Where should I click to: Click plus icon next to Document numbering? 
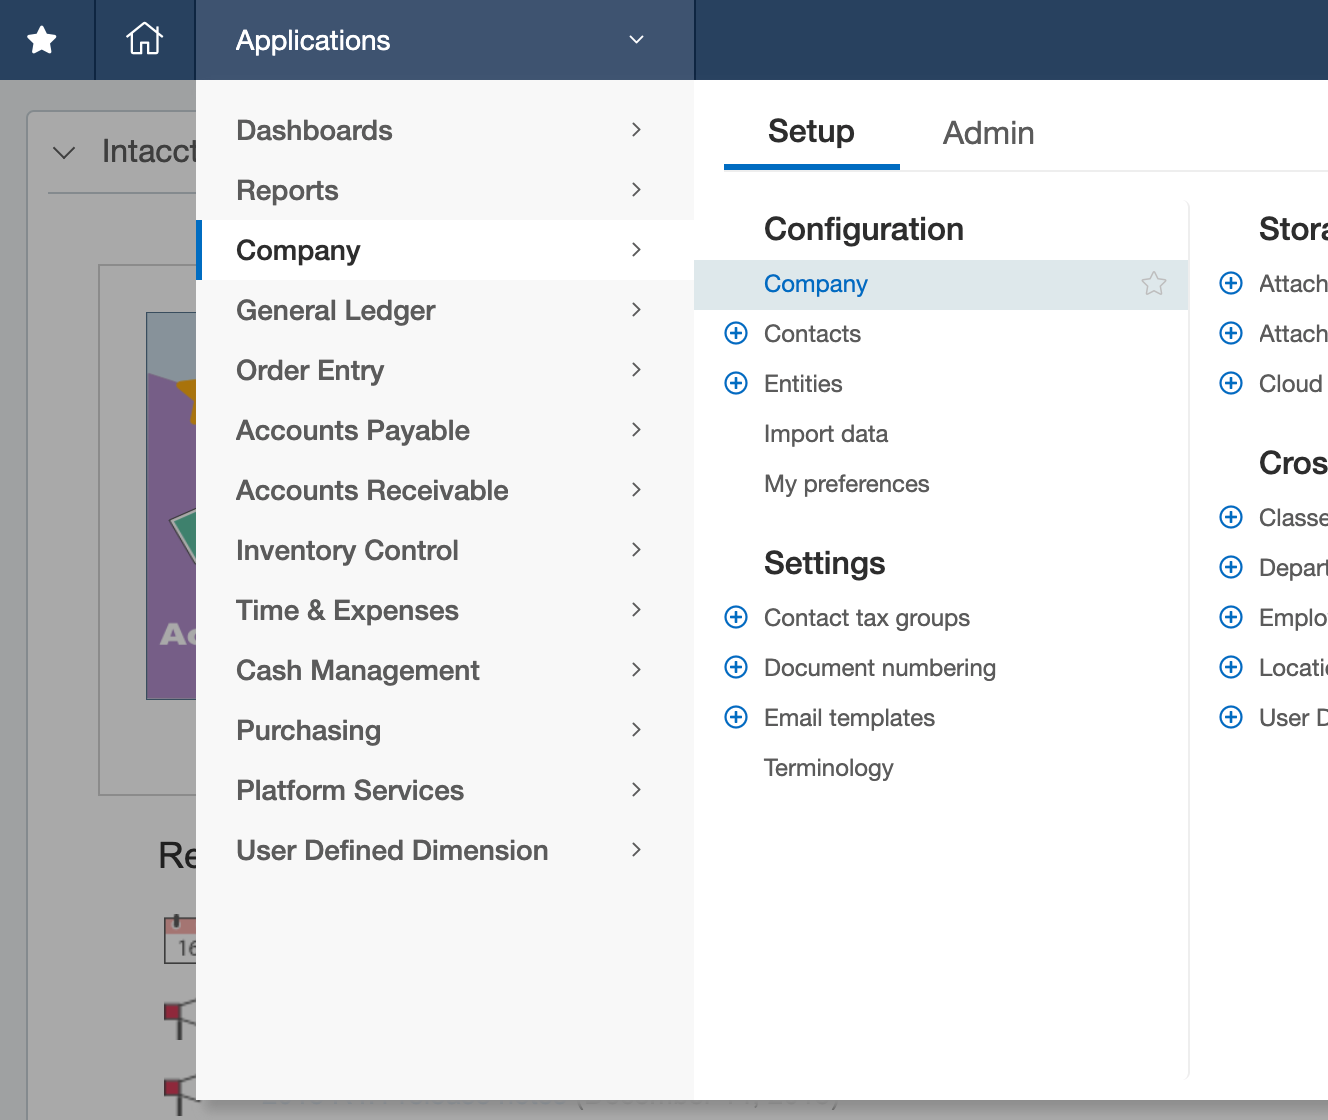coord(736,667)
